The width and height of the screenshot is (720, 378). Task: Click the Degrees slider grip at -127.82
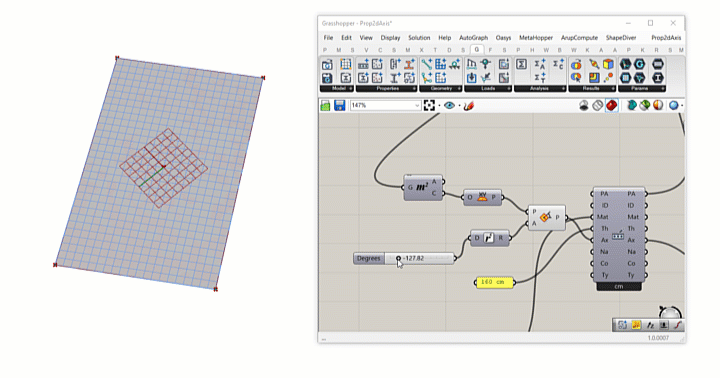399,258
